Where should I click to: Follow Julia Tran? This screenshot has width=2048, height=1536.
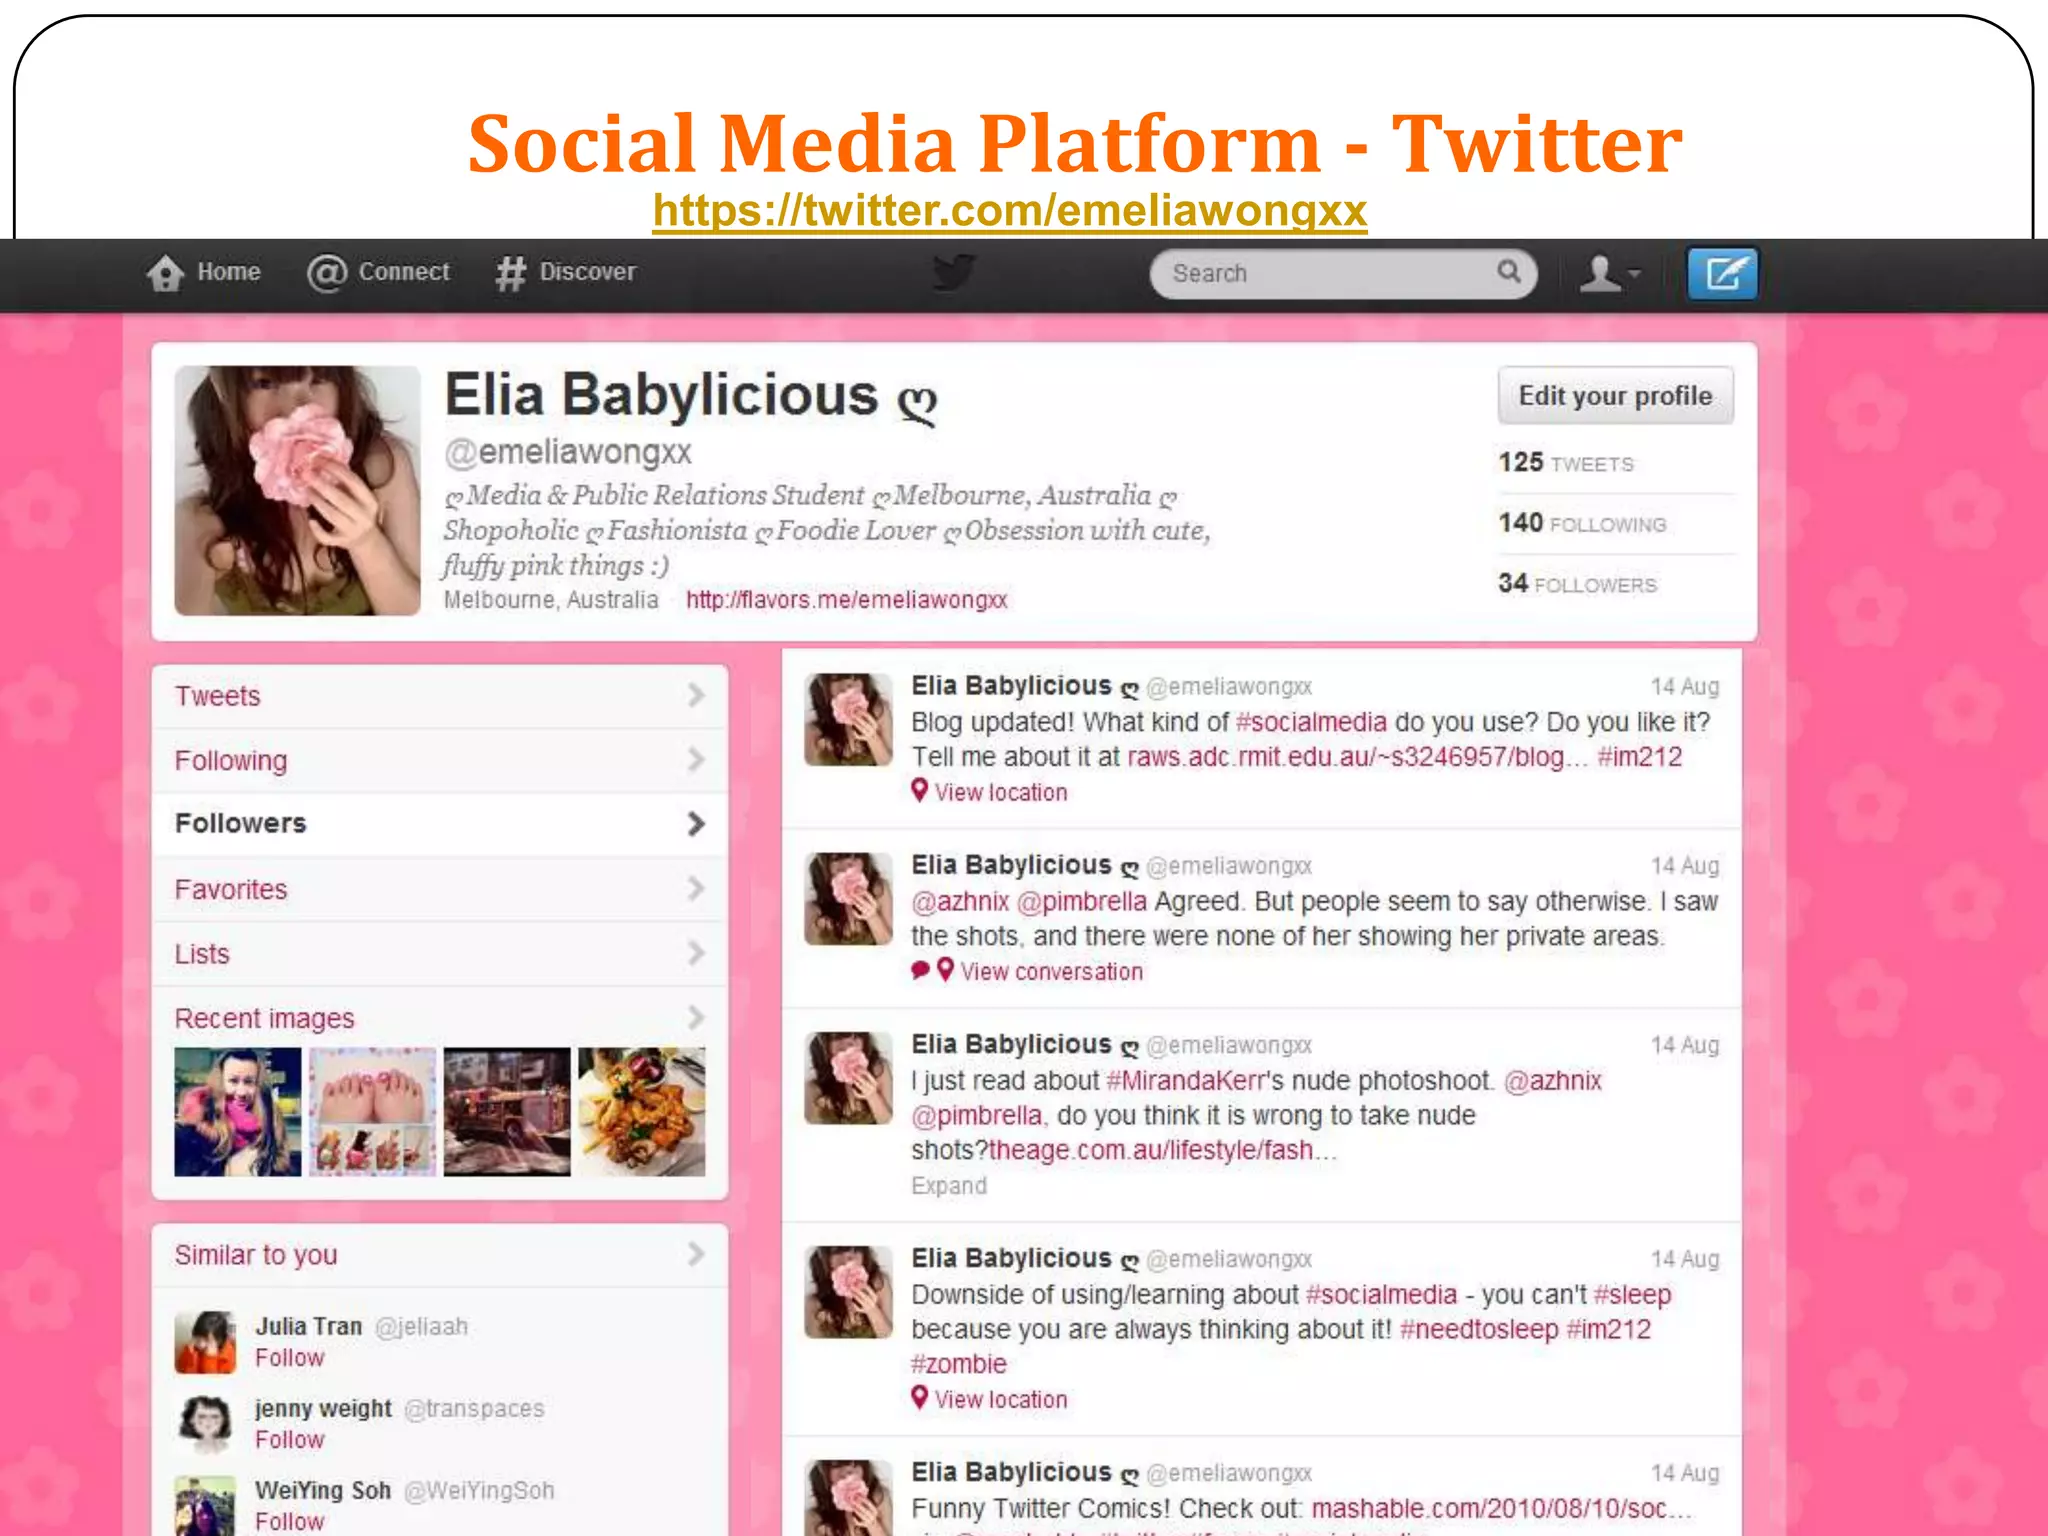(x=290, y=1358)
